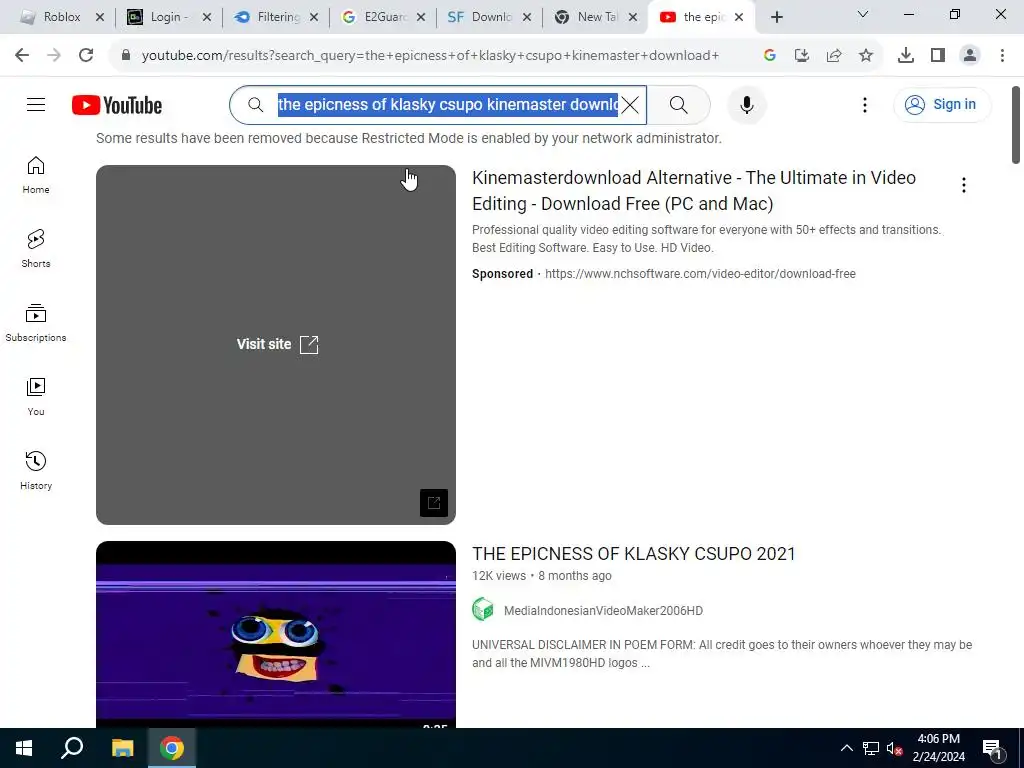Click the Google icon in address bar
The width and height of the screenshot is (1024, 768).
pyautogui.click(x=769, y=56)
